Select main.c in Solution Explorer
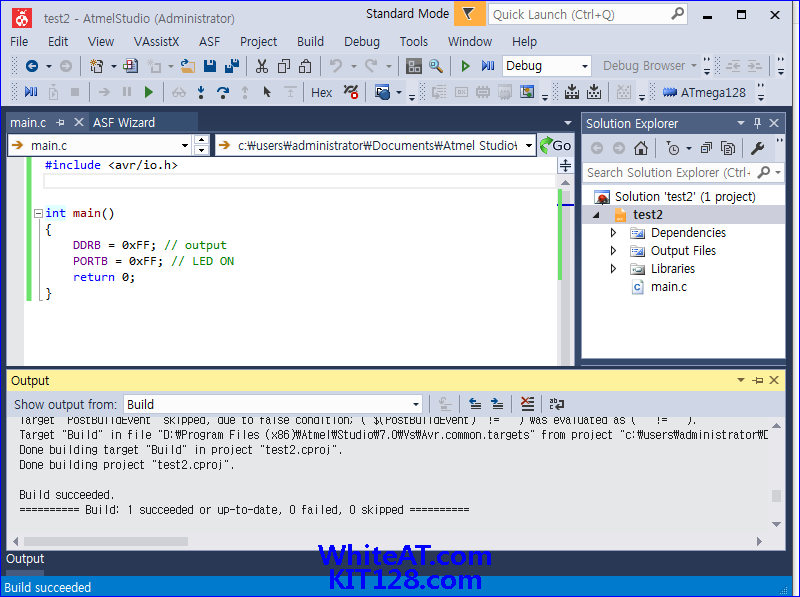Screen dimensions: 800x597 [x=668, y=287]
